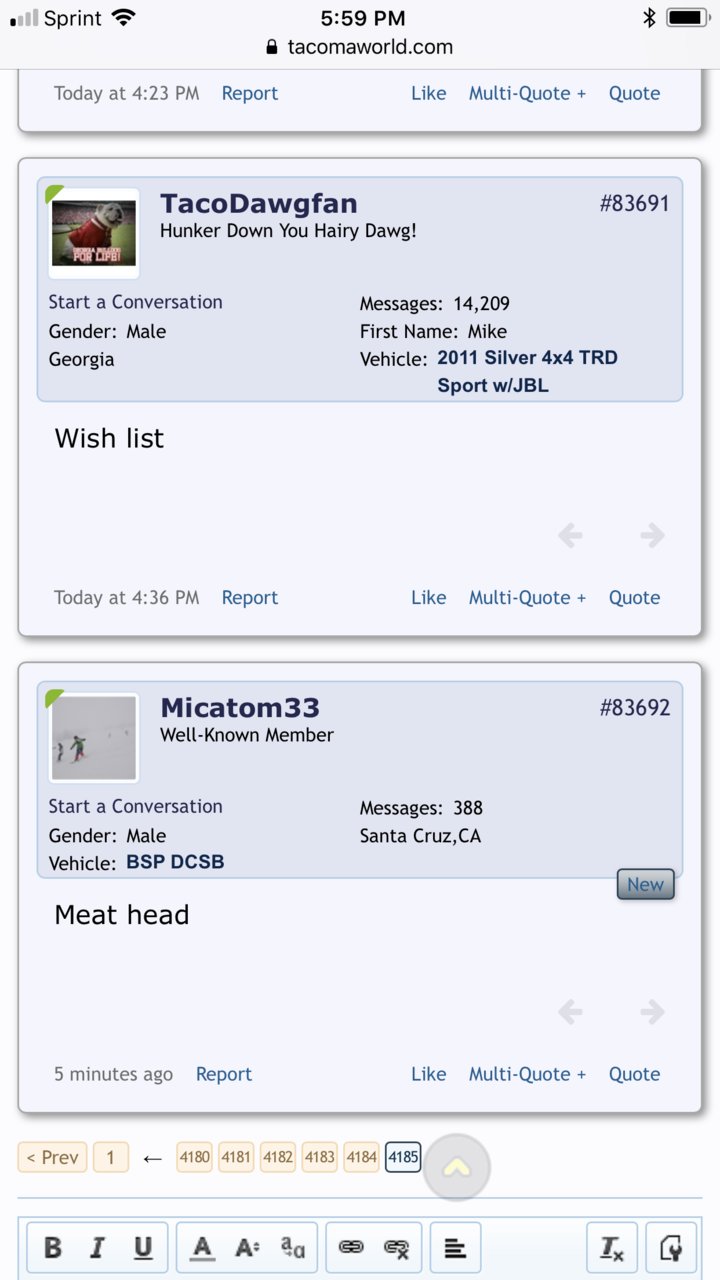Screen dimensions: 720x1280
Task: Open the text color picker
Action: (202, 1247)
